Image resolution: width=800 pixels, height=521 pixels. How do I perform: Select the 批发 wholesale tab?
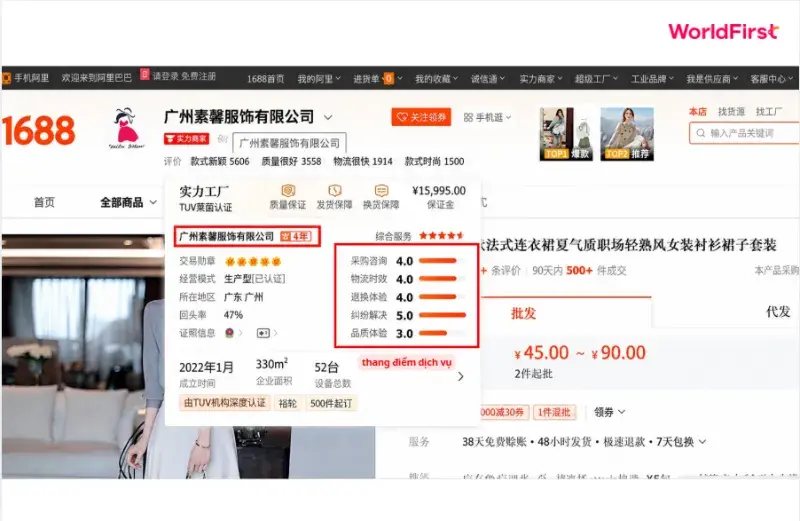coord(523,313)
